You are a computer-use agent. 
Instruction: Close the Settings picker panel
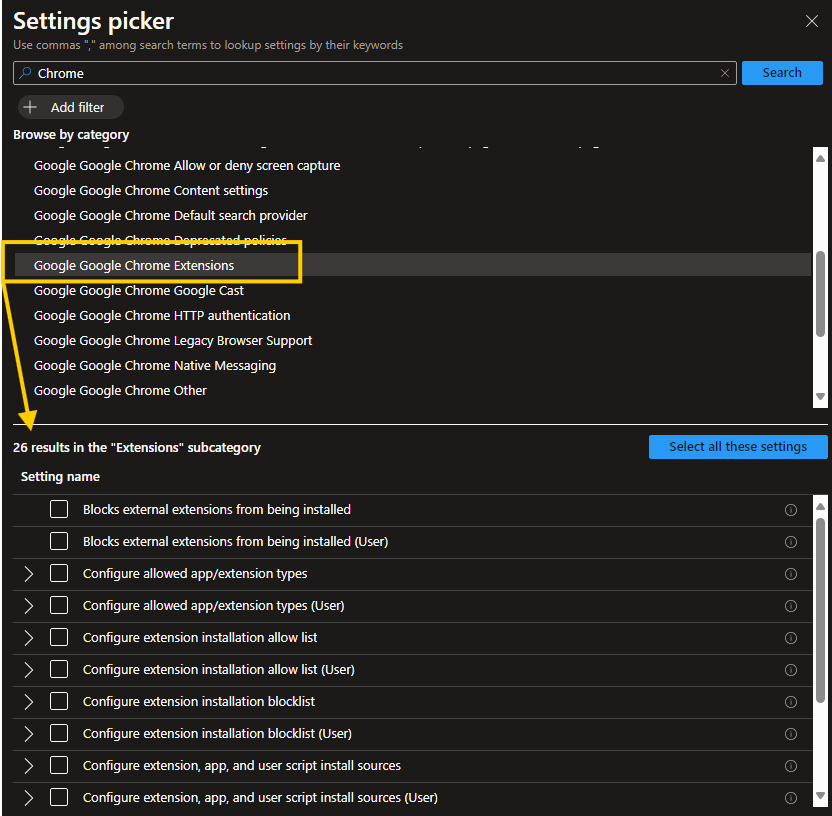812,21
